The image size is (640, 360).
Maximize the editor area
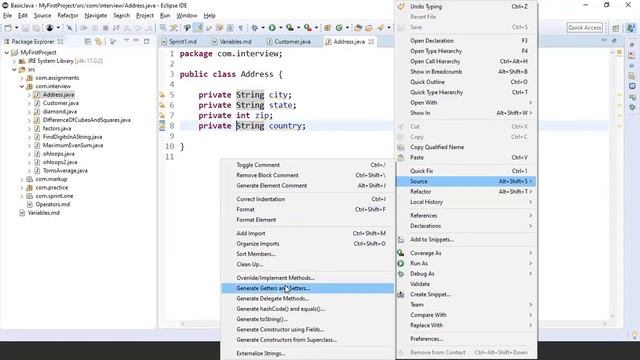614,40
